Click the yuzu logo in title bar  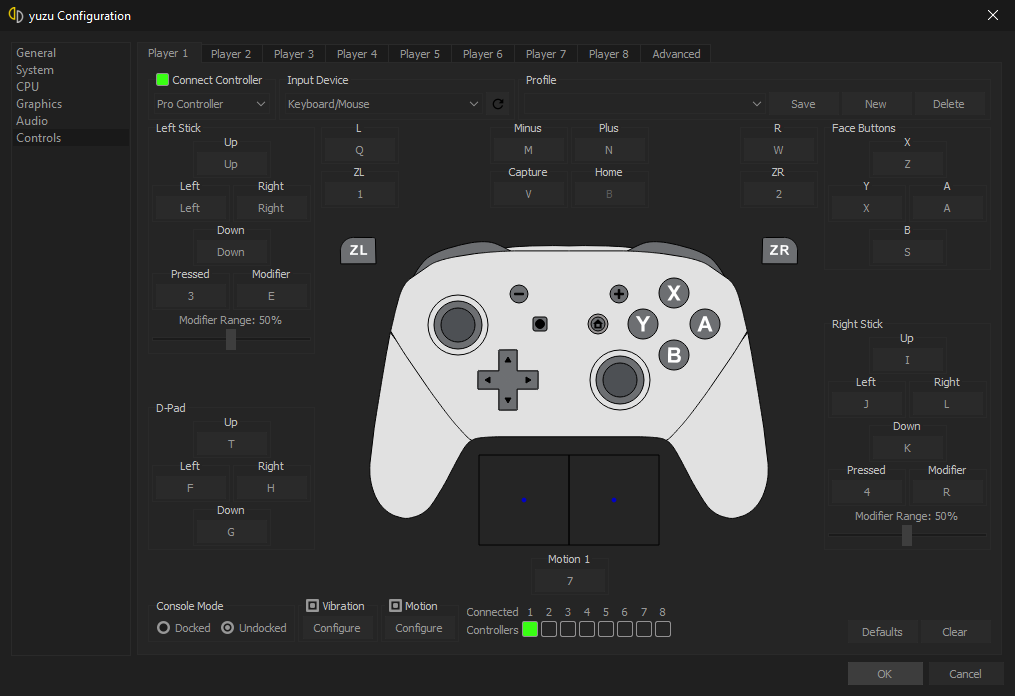(x=16, y=16)
